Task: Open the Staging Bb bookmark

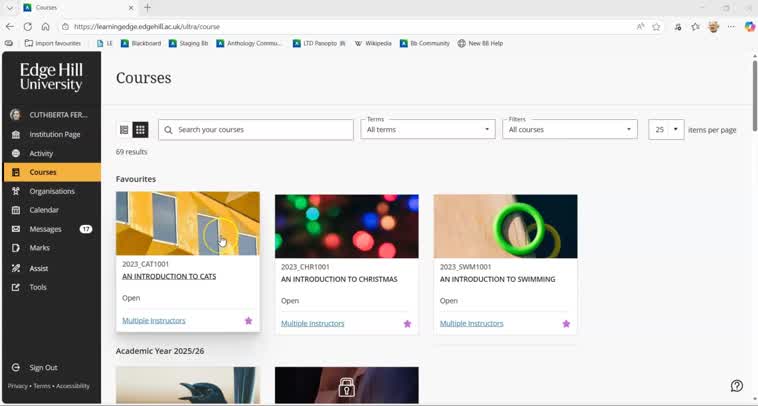Action: 189,43
